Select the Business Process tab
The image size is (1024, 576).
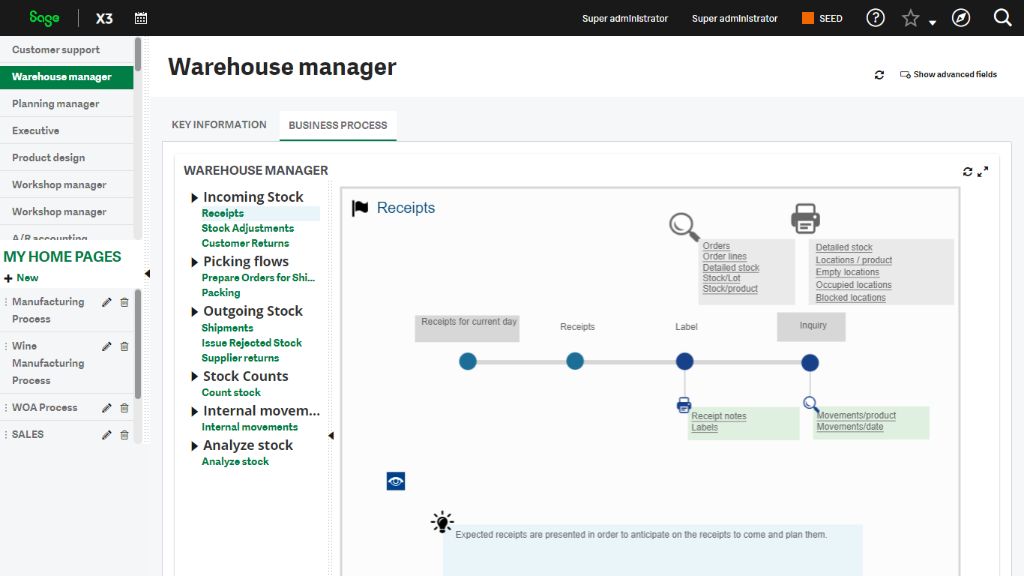coord(338,125)
